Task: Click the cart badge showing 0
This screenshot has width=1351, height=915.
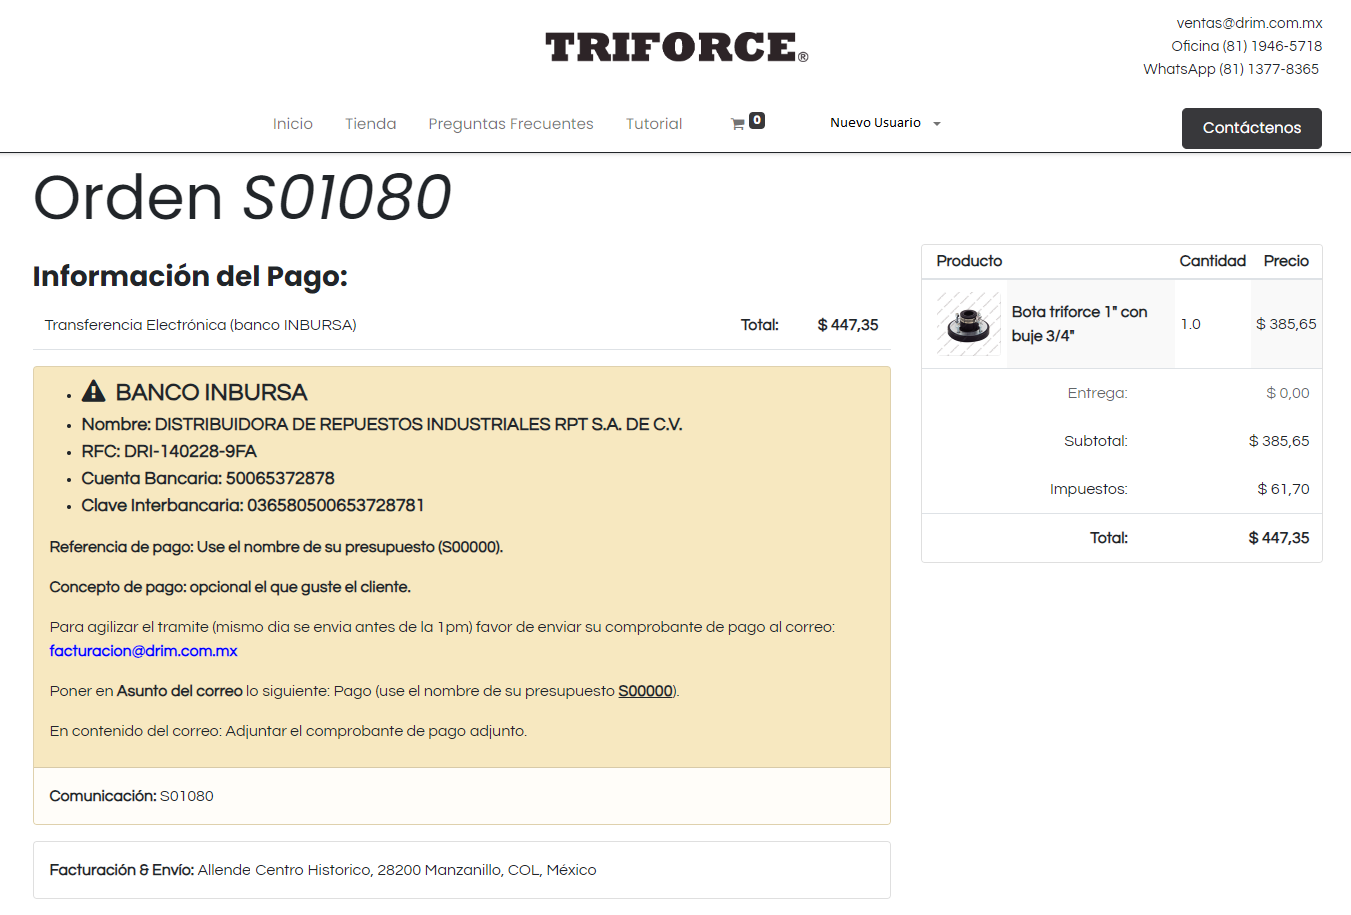Action: [757, 120]
